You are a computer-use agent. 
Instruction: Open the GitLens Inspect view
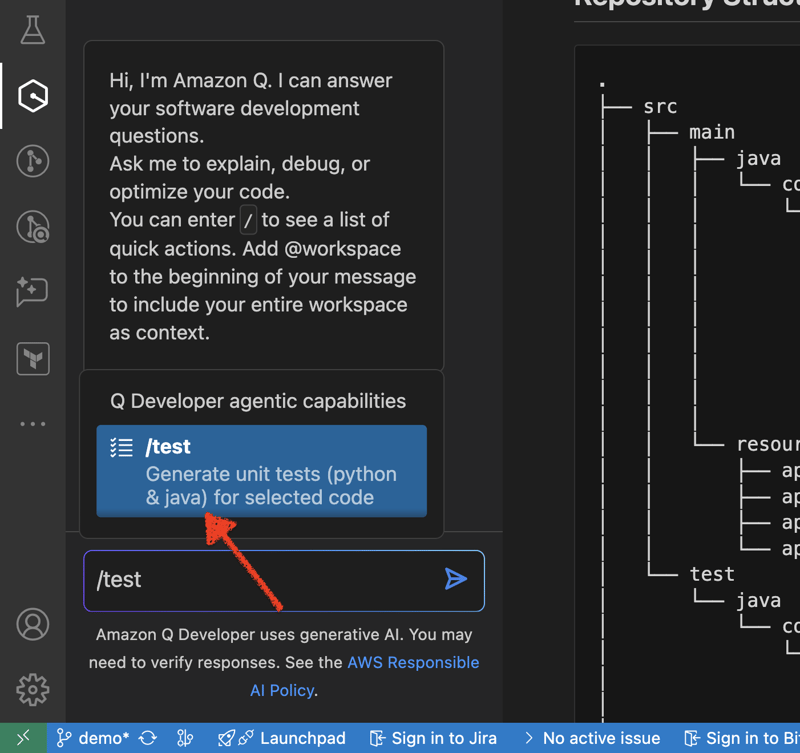(33, 227)
